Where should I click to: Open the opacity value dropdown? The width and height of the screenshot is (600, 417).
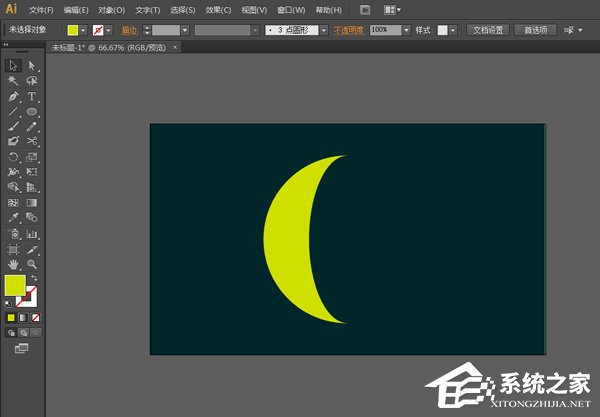click(406, 30)
